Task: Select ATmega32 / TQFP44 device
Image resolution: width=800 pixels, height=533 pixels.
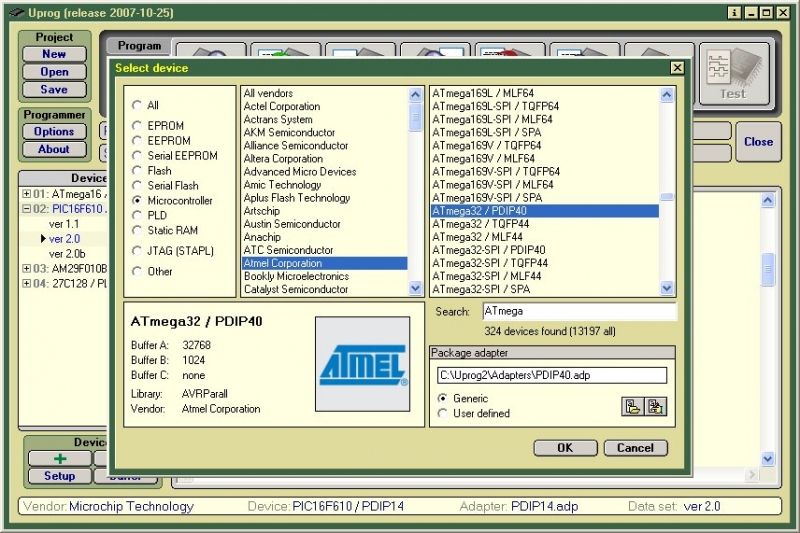Action: (x=545, y=224)
